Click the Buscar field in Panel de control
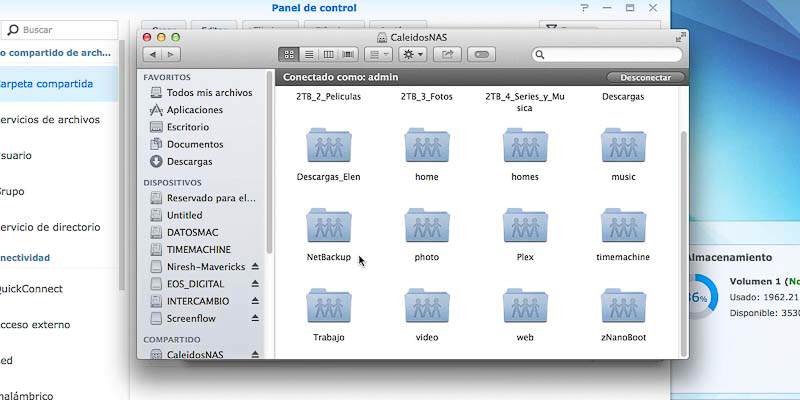Viewport: 800px width, 400px height. click(60, 30)
